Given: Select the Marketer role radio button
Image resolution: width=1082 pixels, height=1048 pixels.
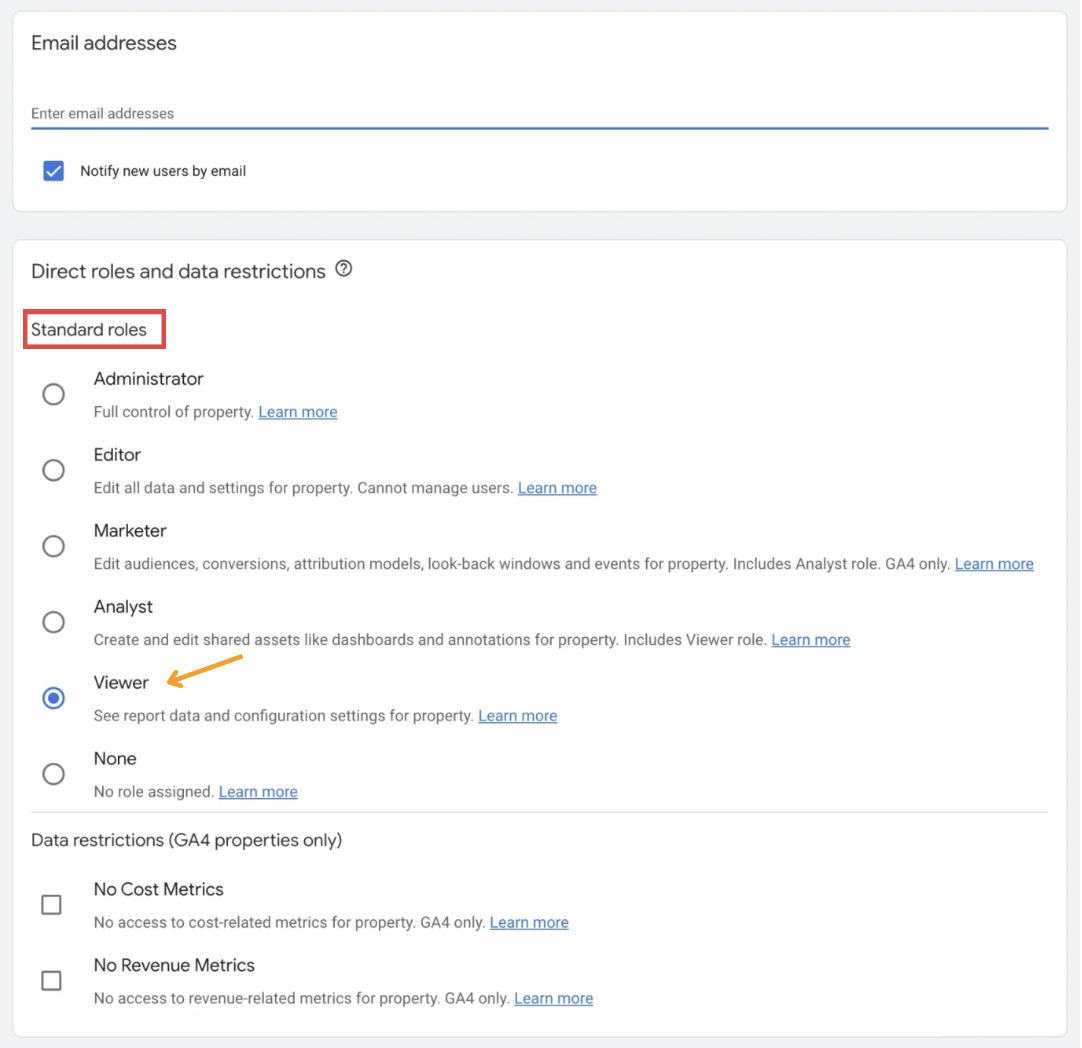Looking at the screenshot, I should [x=53, y=546].
